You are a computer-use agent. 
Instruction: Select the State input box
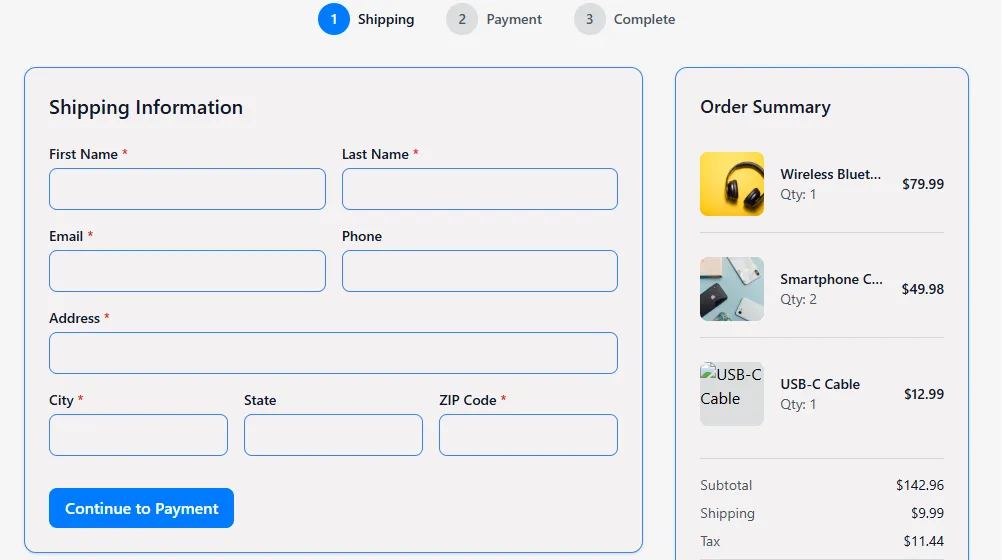[333, 435]
